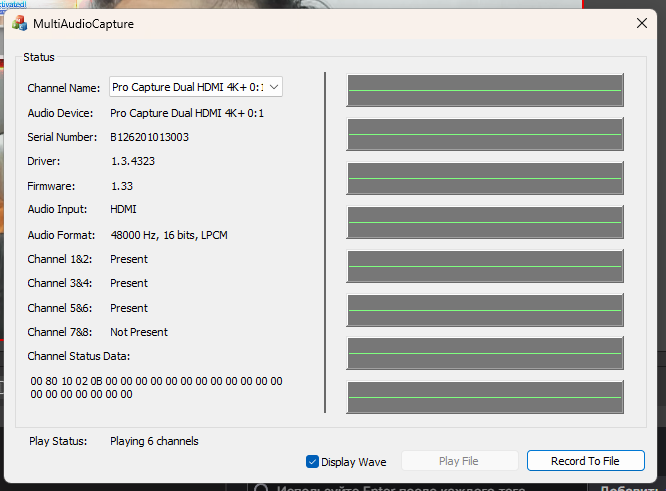Click the Audio Device value text
Screen dimensions: 666x491
(187, 113)
